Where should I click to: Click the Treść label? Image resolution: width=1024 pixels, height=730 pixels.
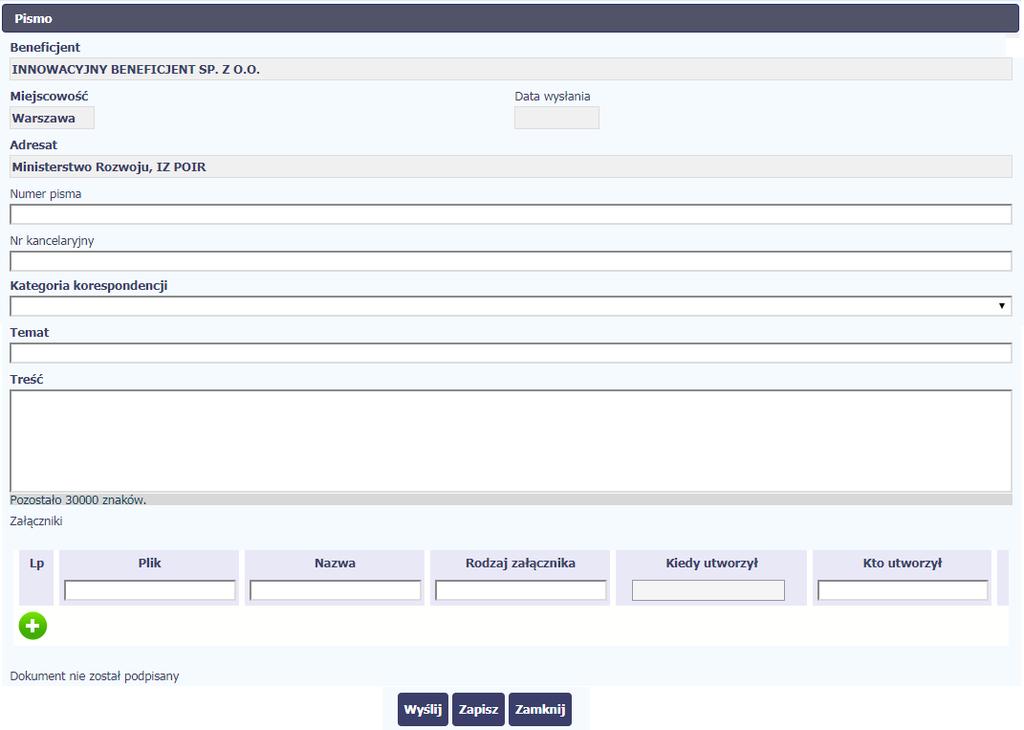coord(27,379)
